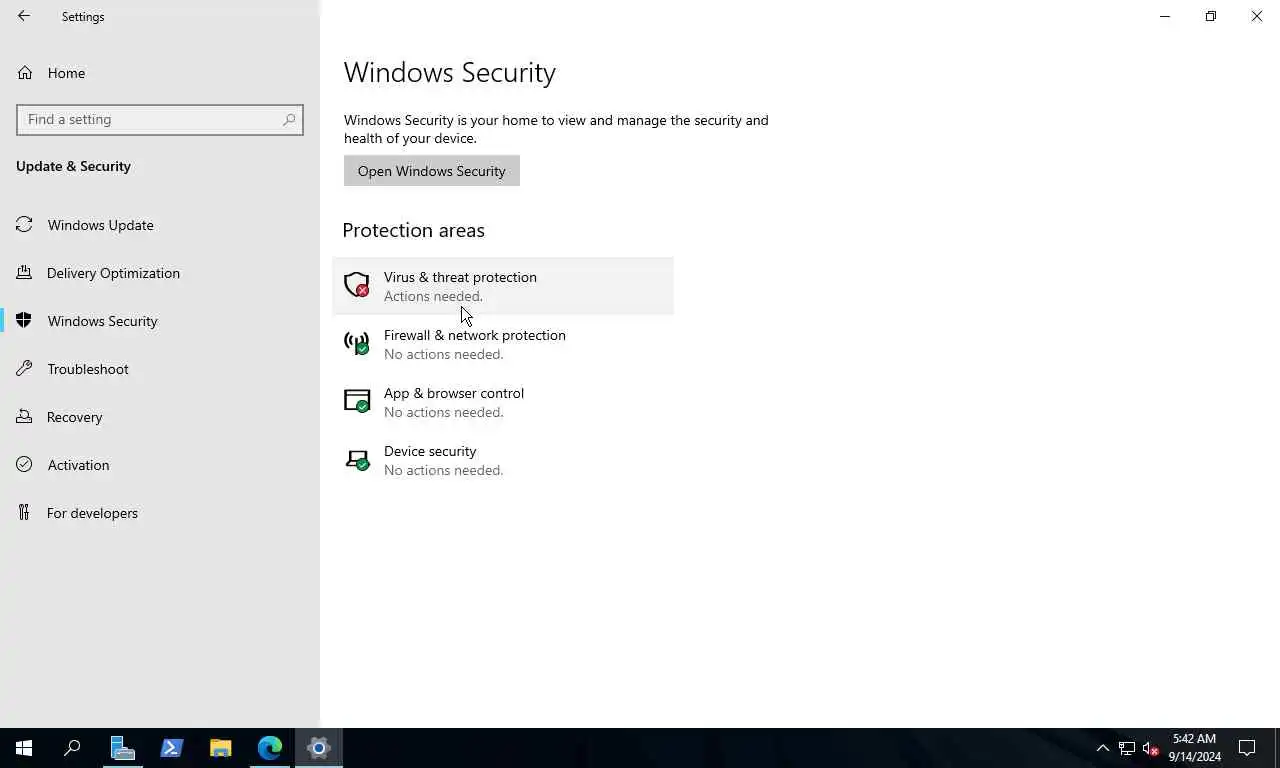This screenshot has width=1280, height=768.
Task: Open Firewall & network protection link
Action: click(503, 344)
